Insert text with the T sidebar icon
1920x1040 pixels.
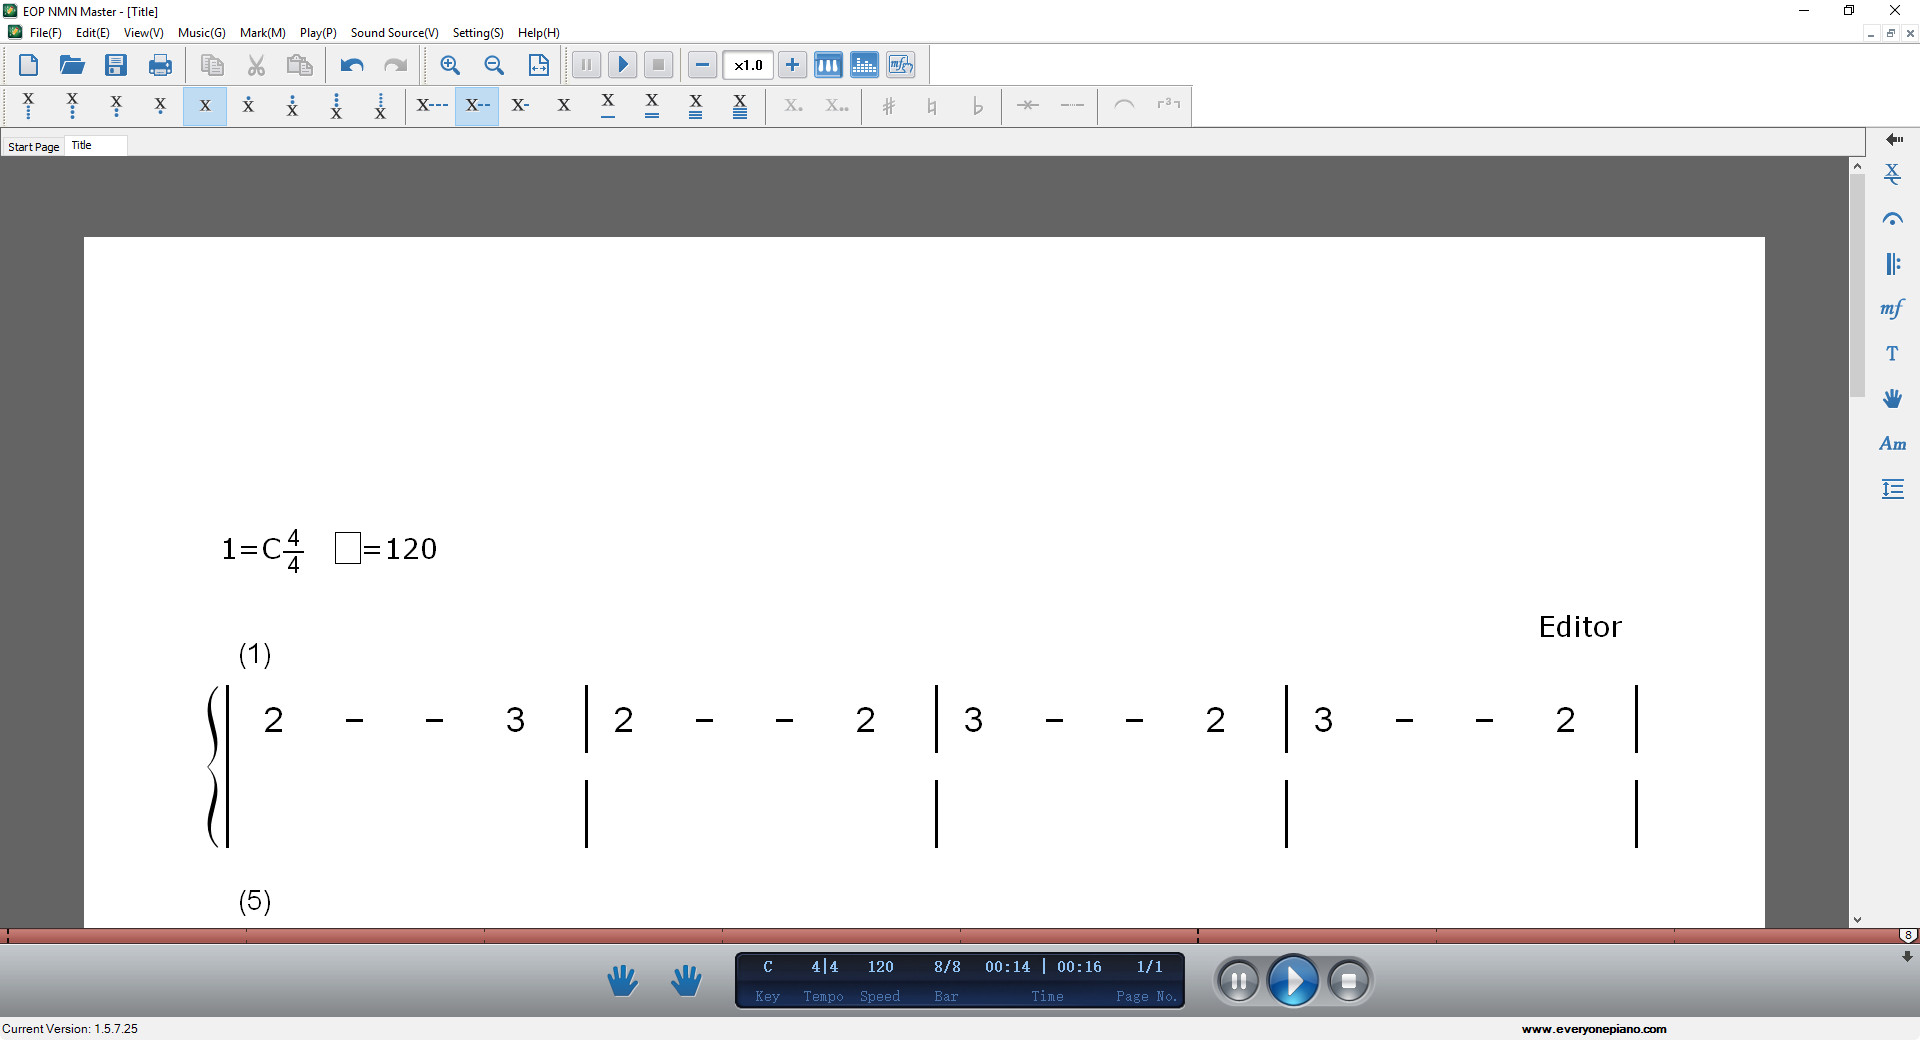point(1893,352)
